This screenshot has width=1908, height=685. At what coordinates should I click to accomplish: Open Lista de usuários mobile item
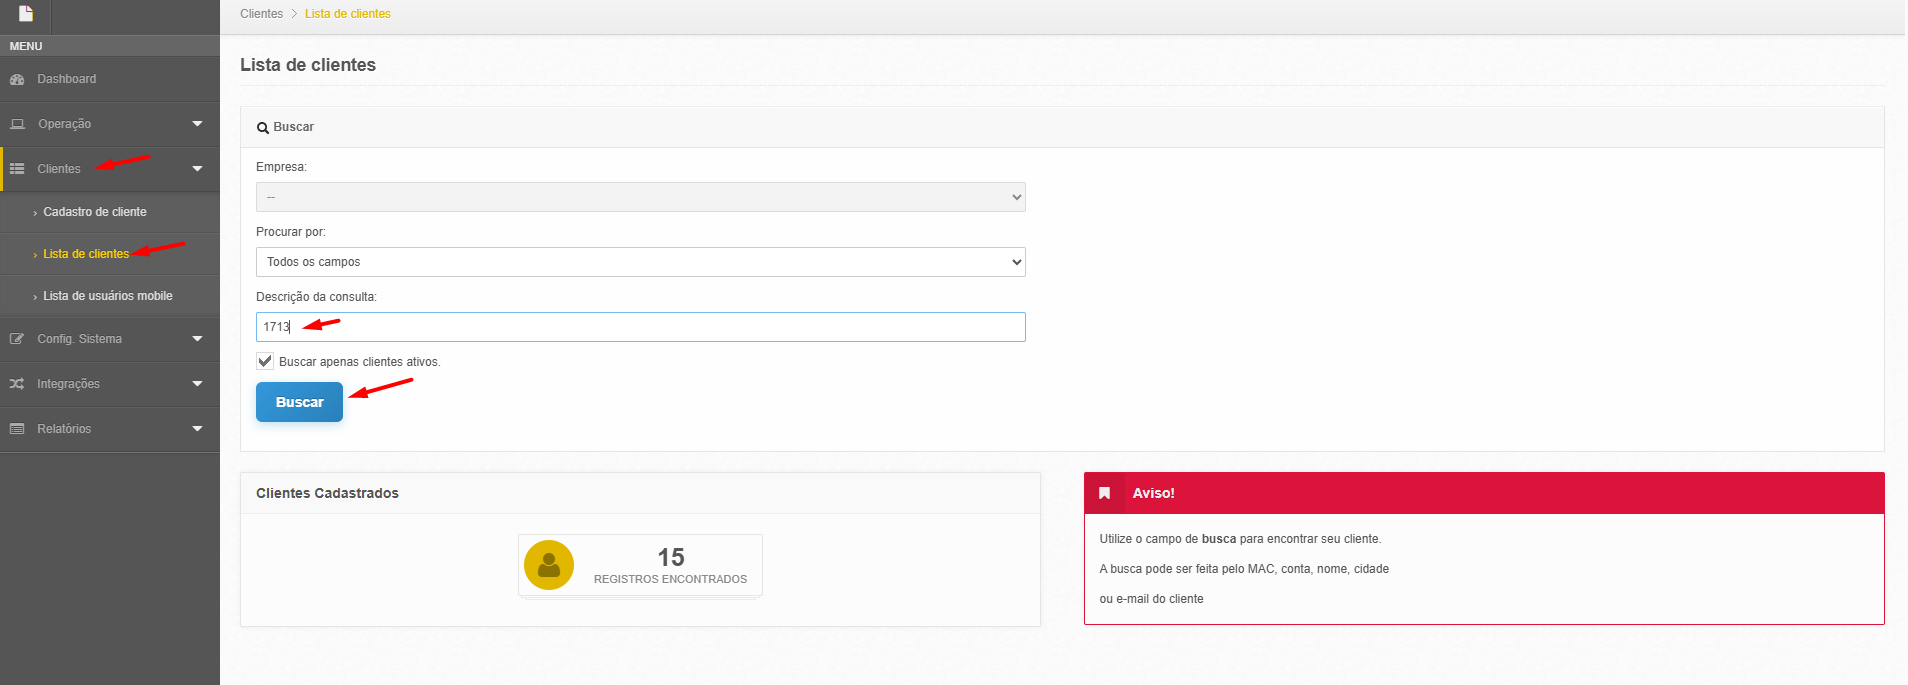coord(107,296)
